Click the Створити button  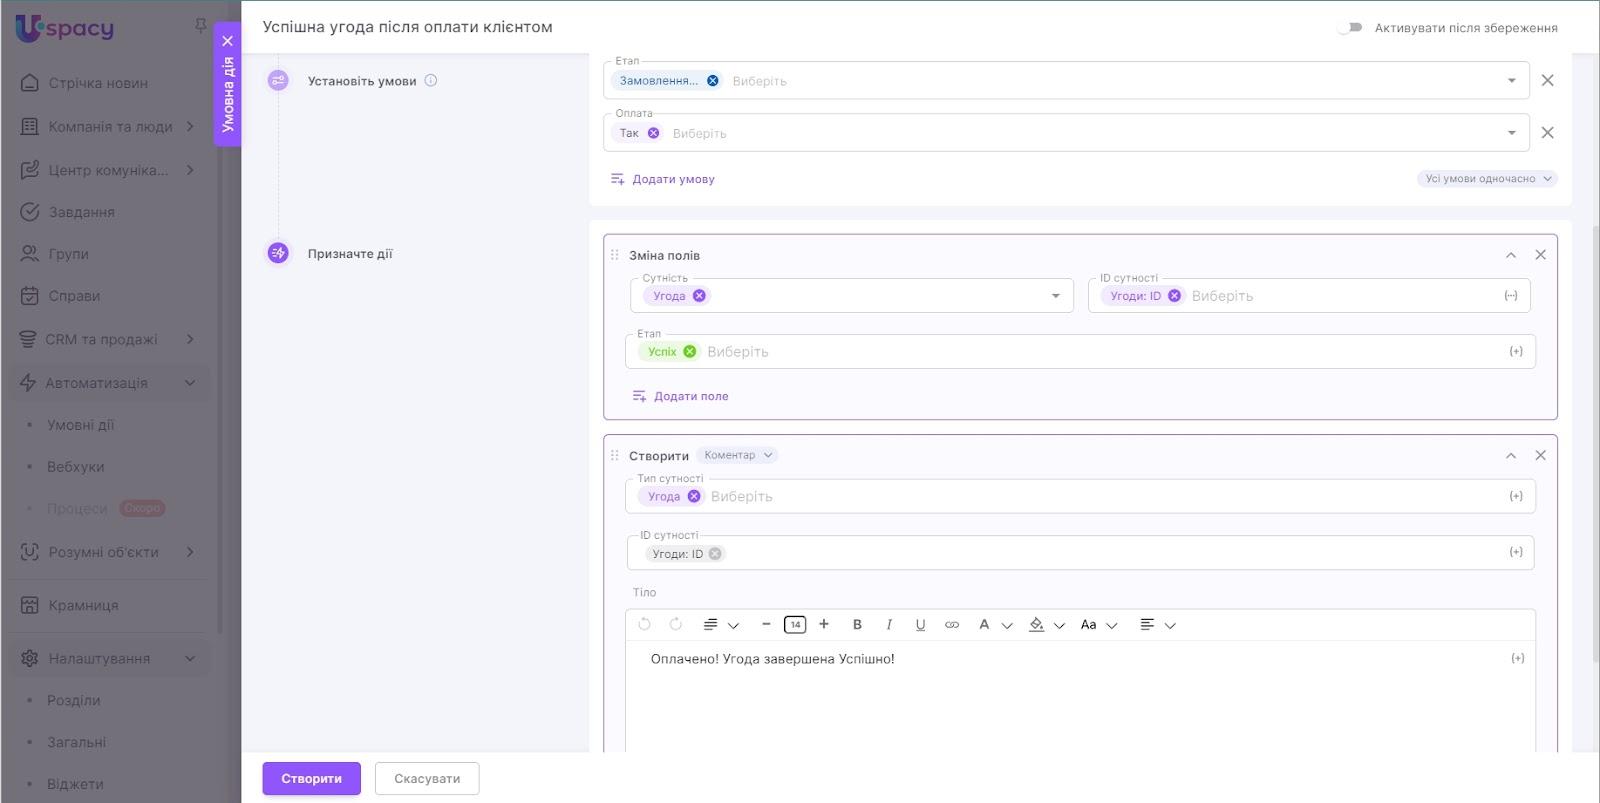click(311, 778)
